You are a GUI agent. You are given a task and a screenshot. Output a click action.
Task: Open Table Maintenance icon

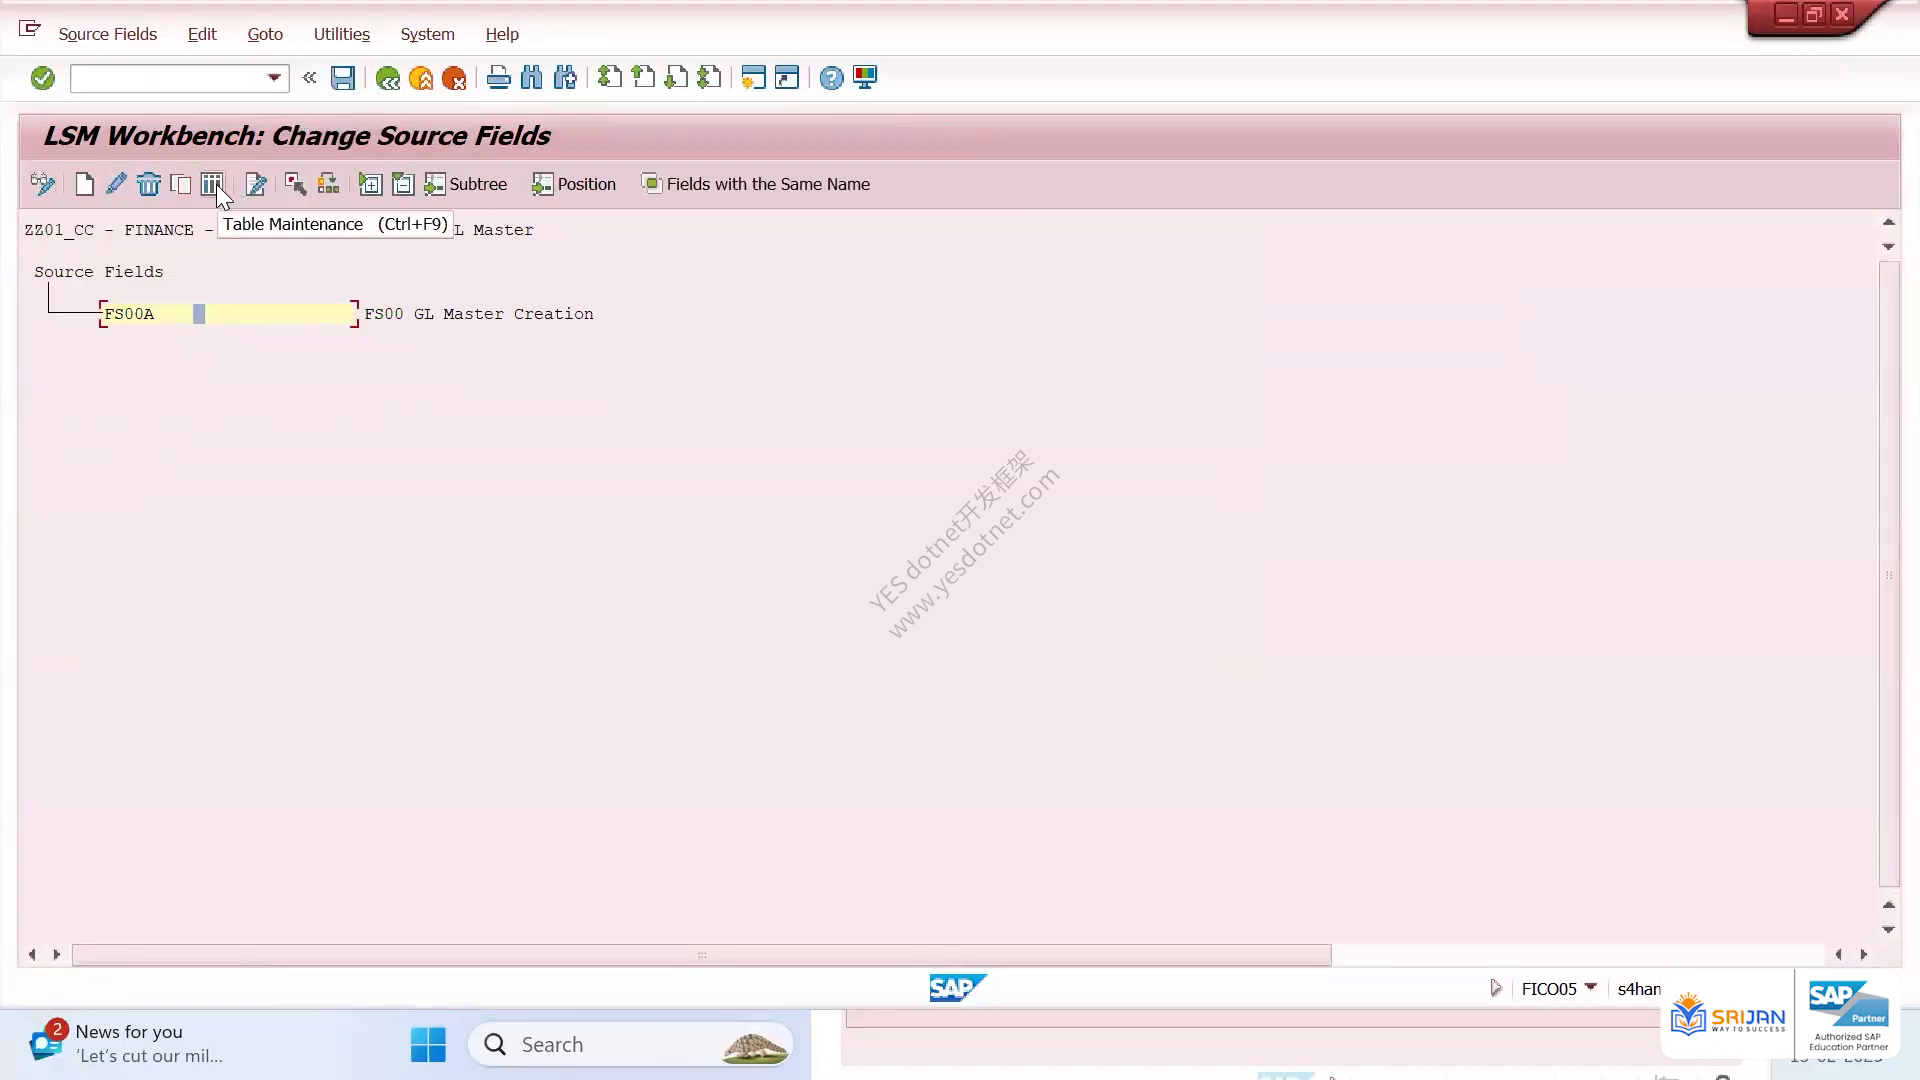click(212, 184)
